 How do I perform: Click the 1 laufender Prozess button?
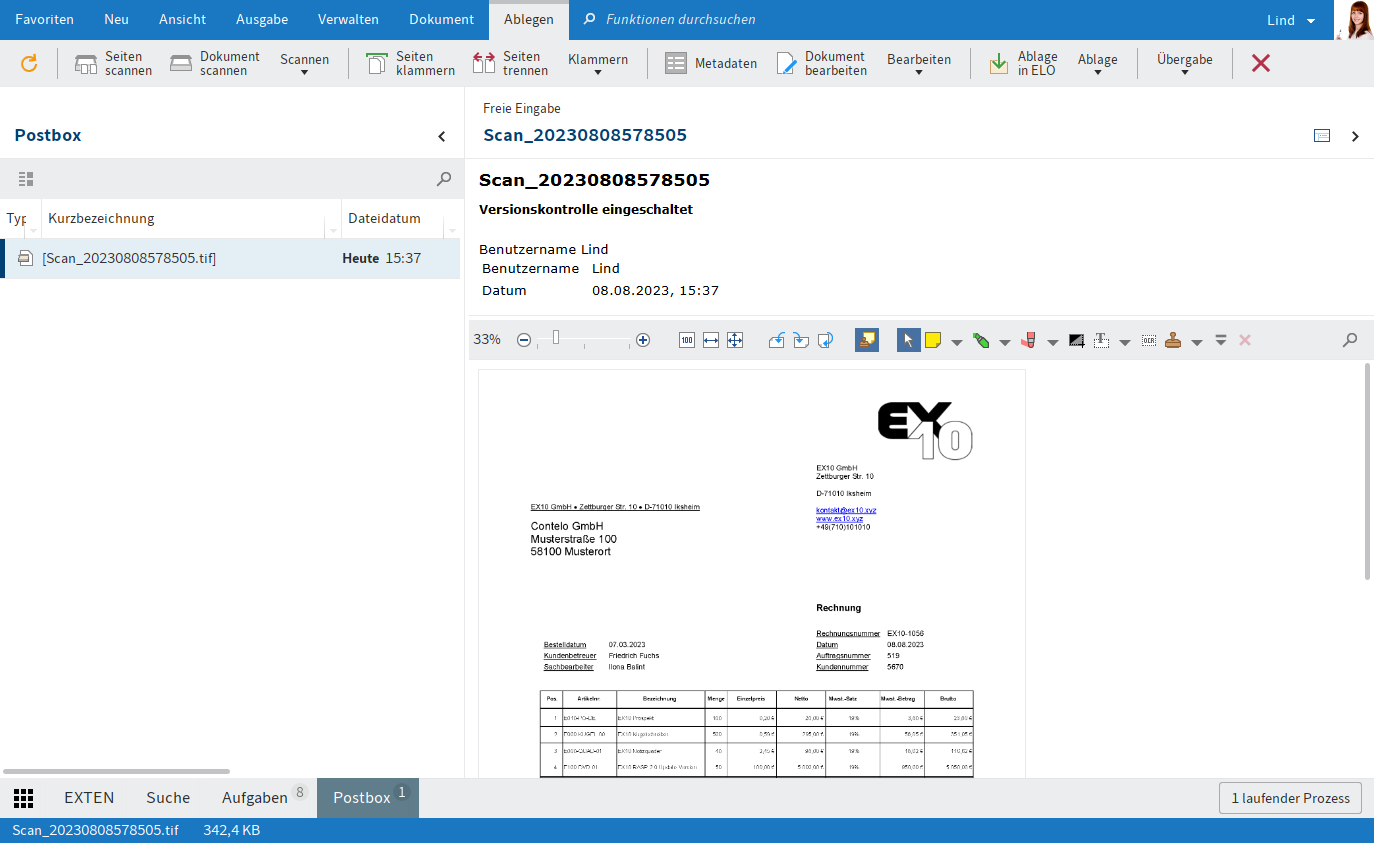click(x=1290, y=798)
